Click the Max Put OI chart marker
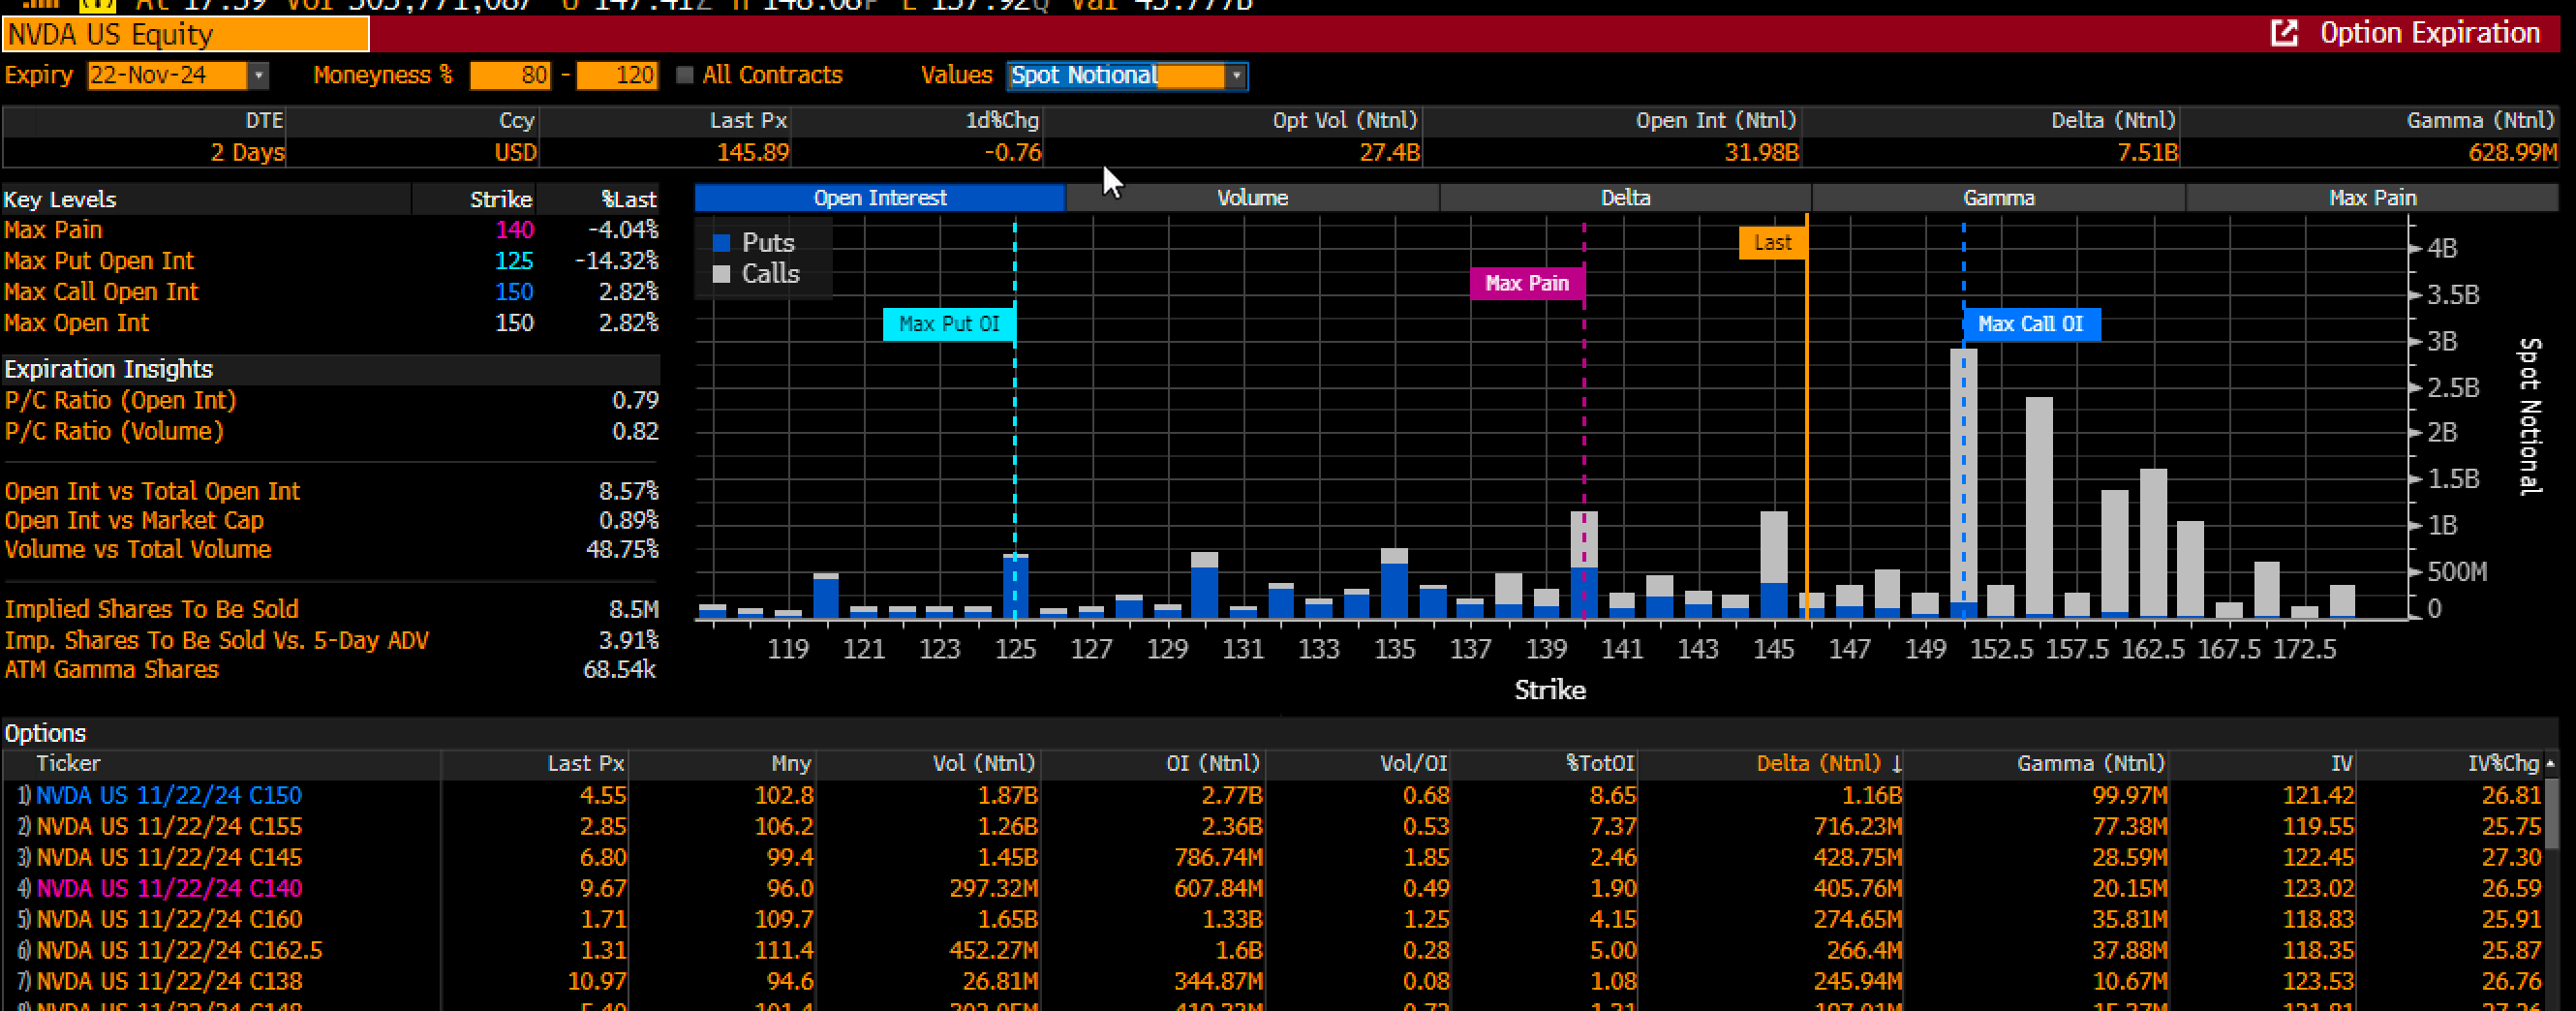 point(948,324)
